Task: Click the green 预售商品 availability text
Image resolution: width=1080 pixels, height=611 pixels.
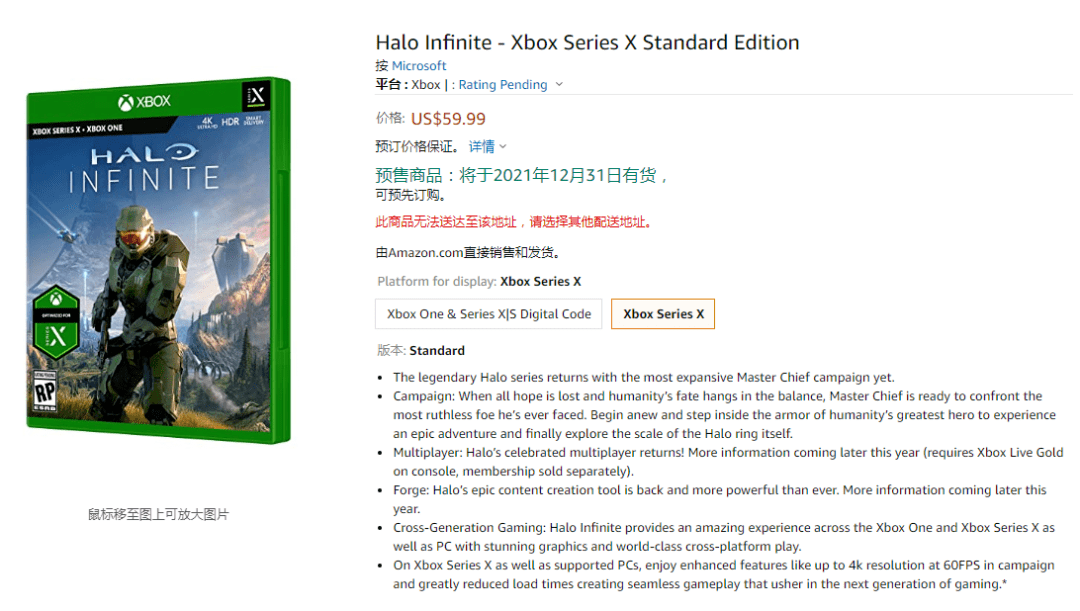Action: pos(521,176)
